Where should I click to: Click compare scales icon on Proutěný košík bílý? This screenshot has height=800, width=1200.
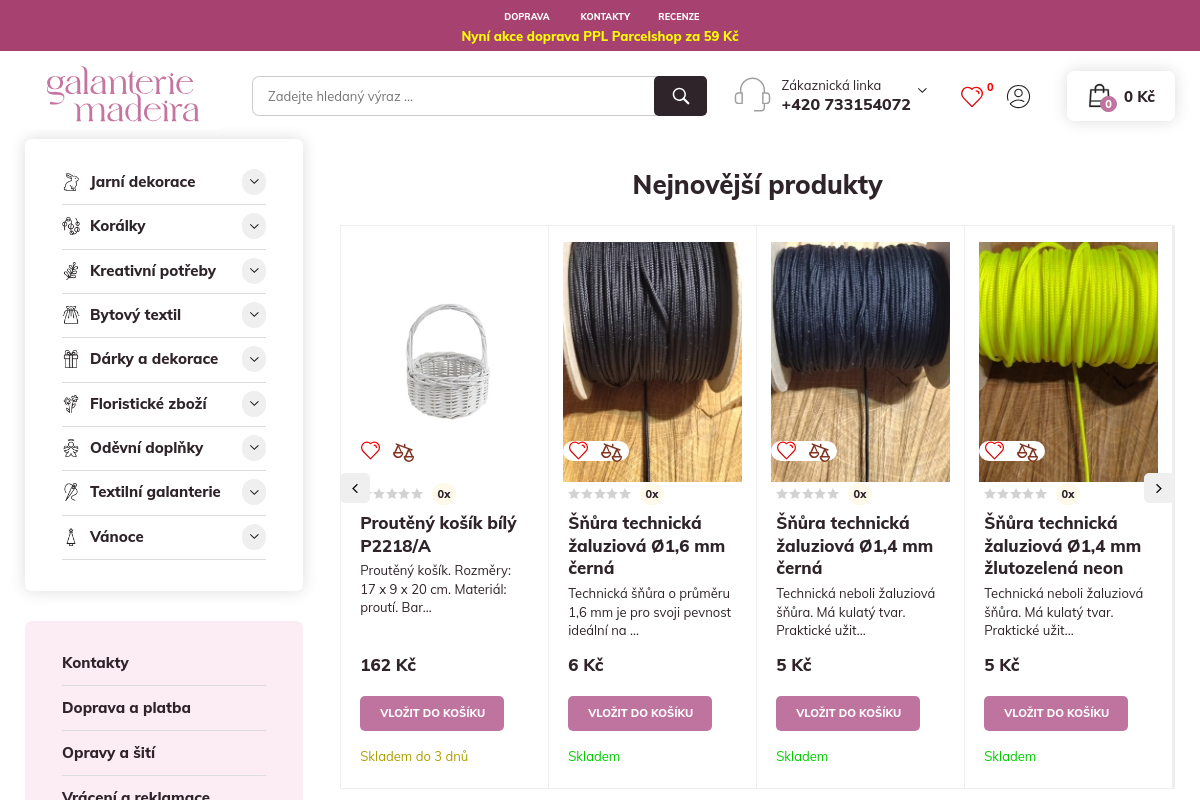pos(403,451)
